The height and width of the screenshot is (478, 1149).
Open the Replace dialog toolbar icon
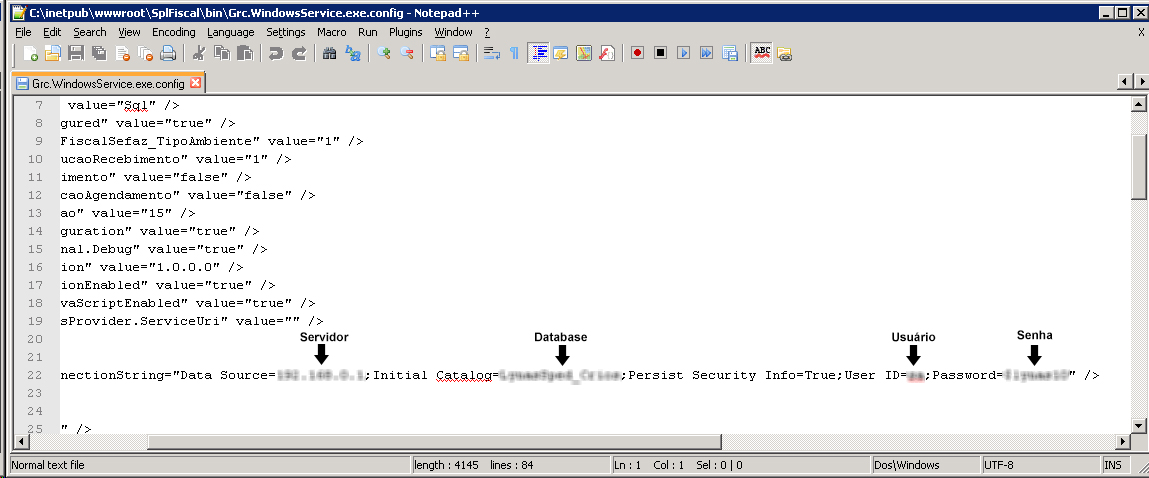(352, 54)
